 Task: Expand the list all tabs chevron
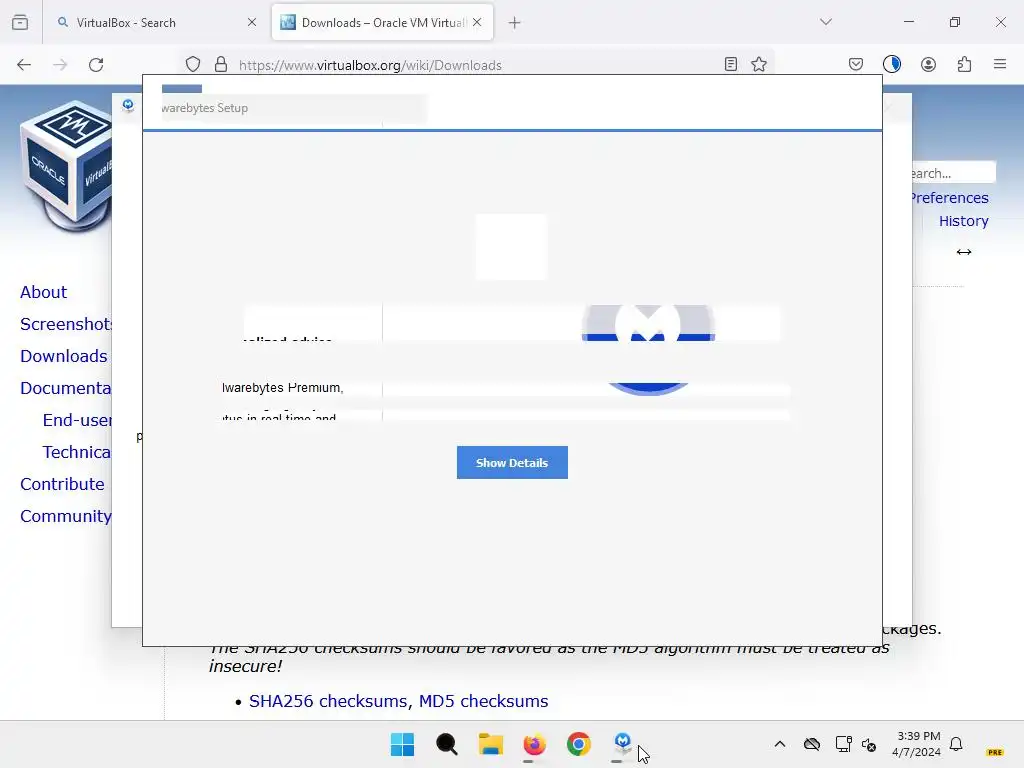pos(825,22)
